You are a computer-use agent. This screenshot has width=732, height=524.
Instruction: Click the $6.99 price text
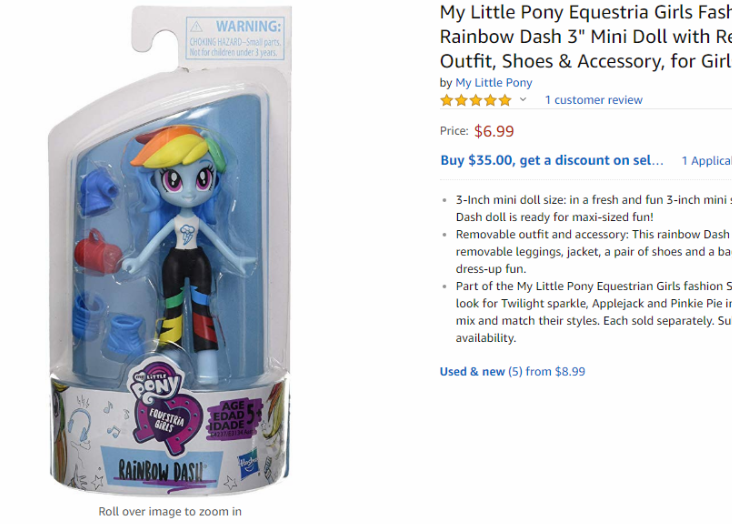[x=494, y=131]
